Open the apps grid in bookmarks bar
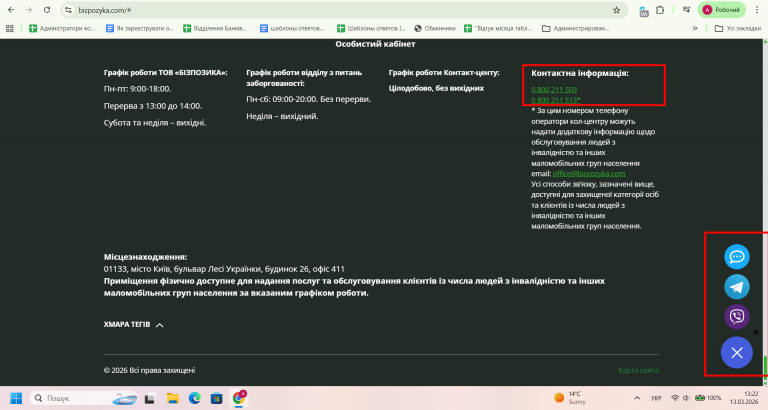Image resolution: width=768 pixels, height=410 pixels. 9,28
